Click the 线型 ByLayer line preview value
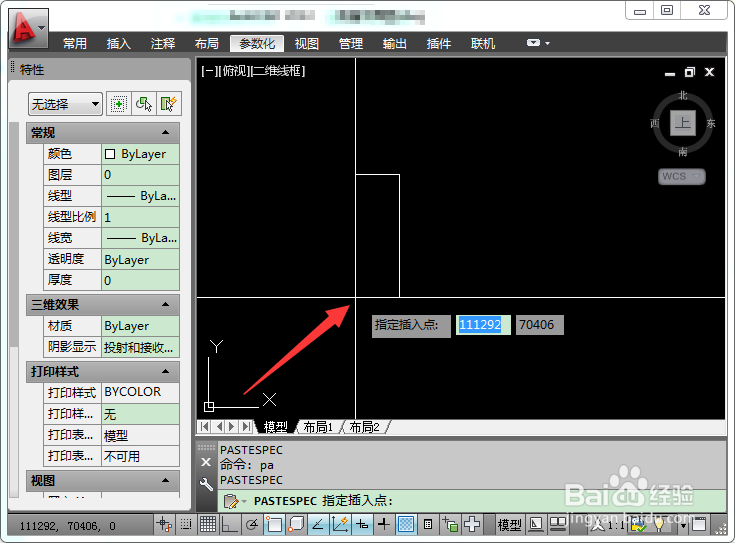Viewport: 735px width, 543px height. [x=141, y=196]
